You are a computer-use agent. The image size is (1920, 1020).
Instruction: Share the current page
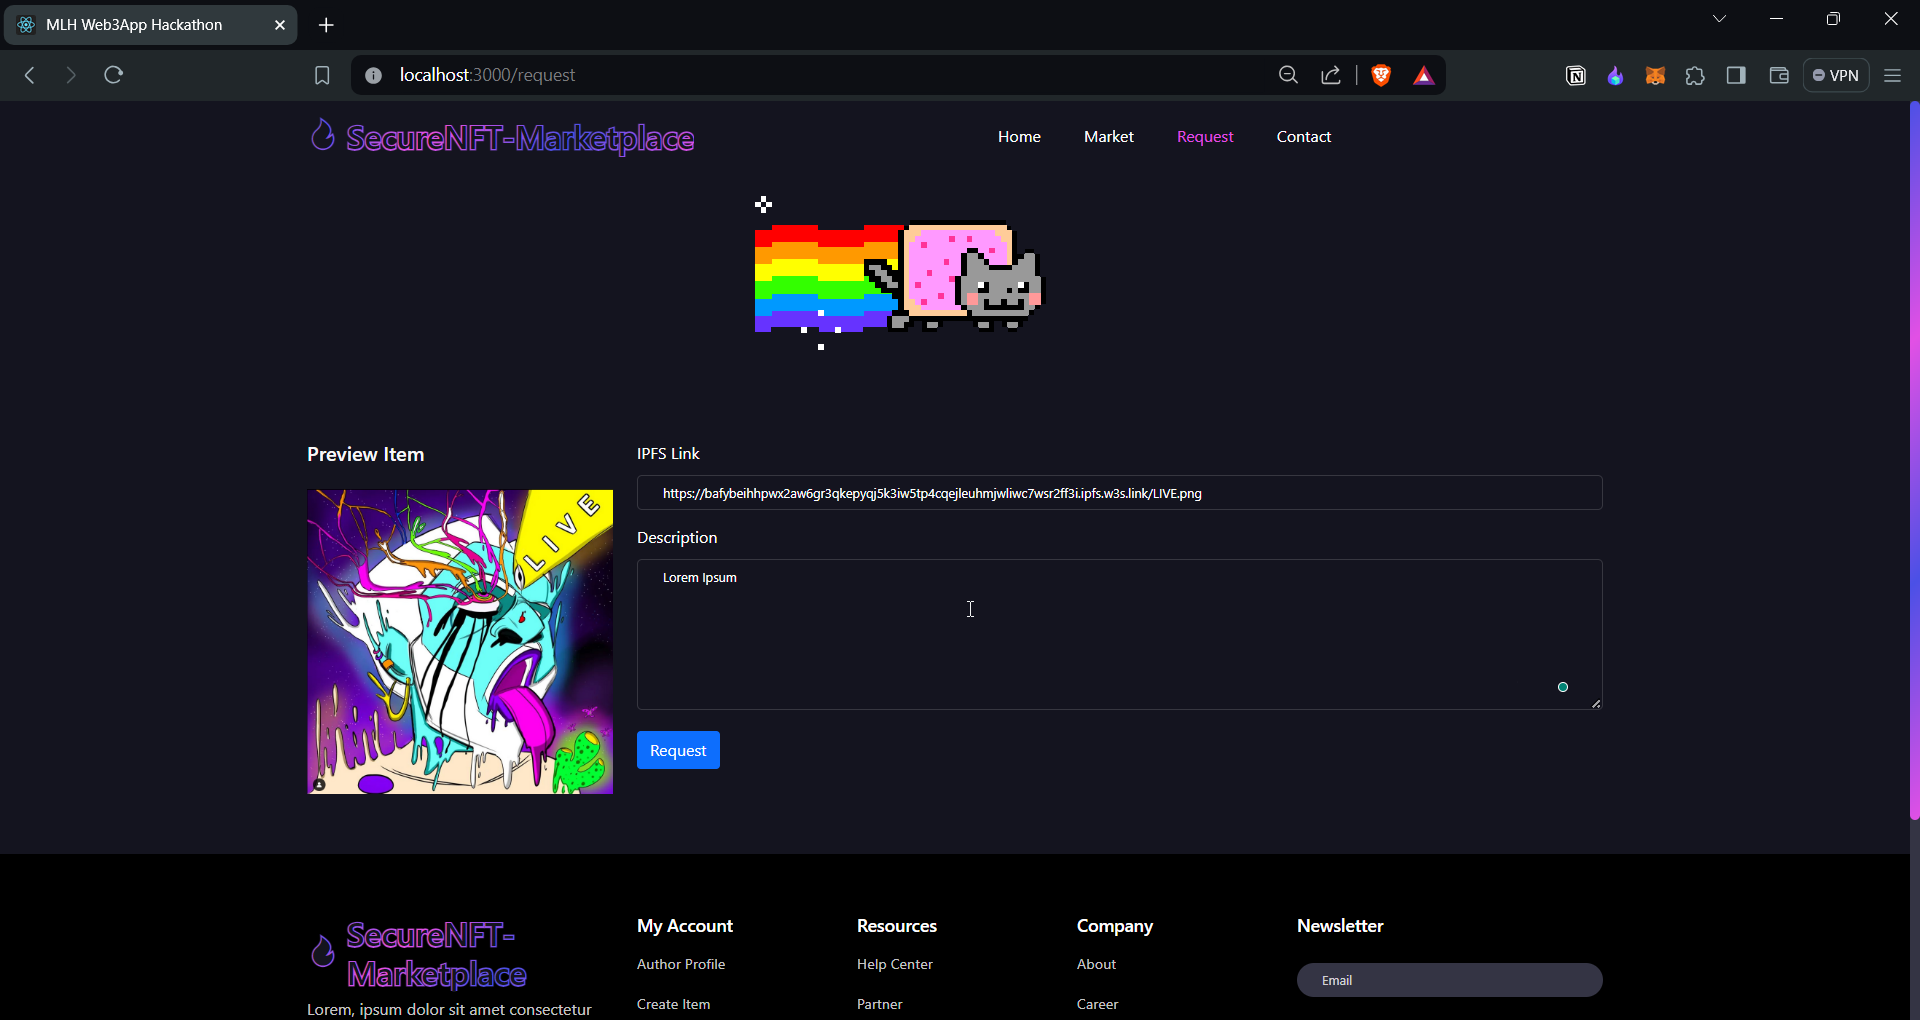[1330, 75]
